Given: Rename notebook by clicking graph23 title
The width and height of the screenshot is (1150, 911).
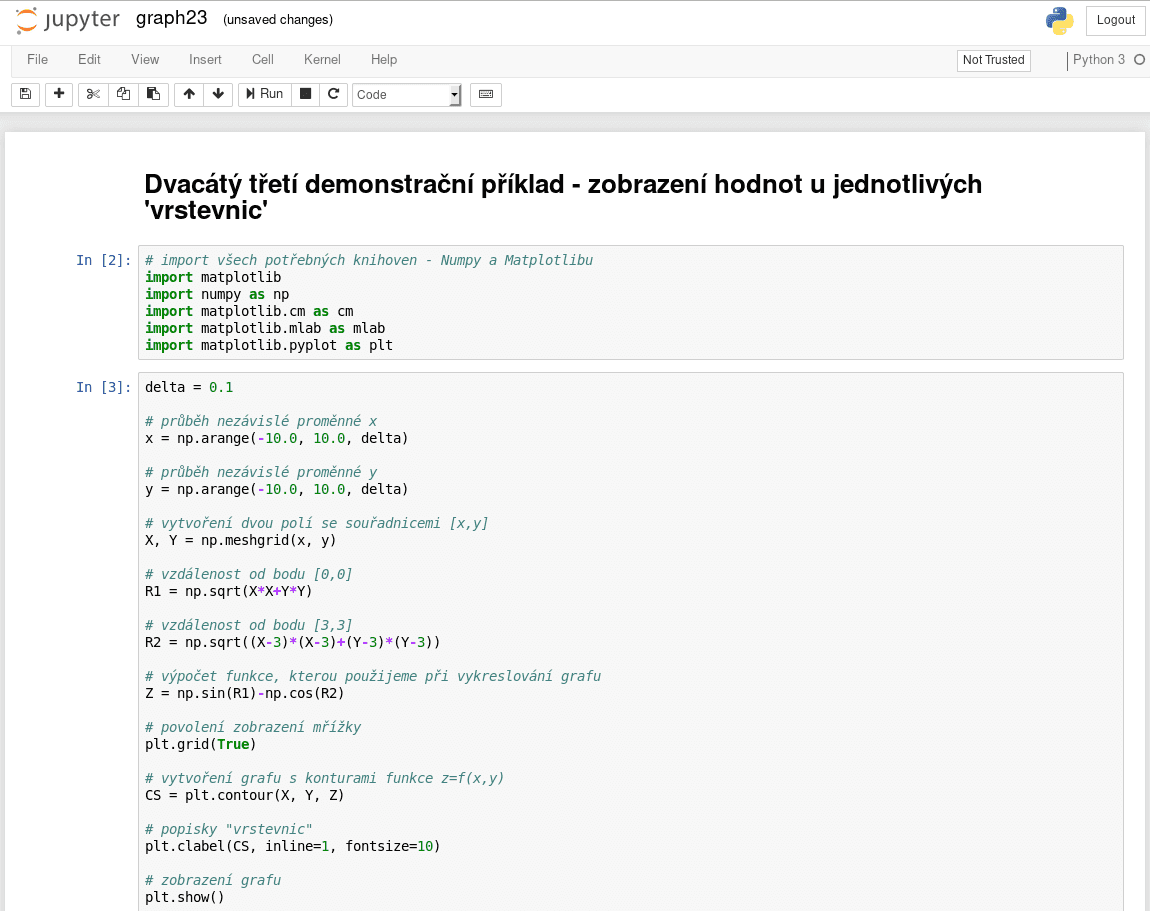Looking at the screenshot, I should point(172,18).
